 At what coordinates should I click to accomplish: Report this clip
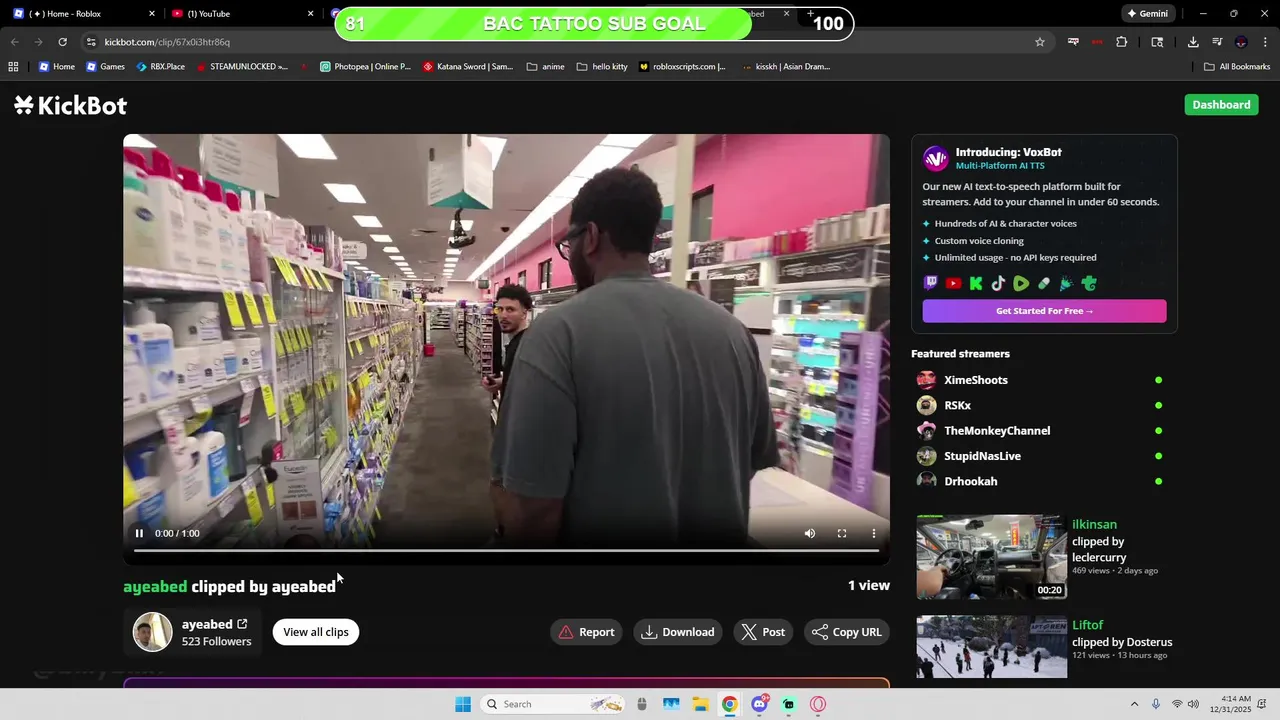pos(586,632)
